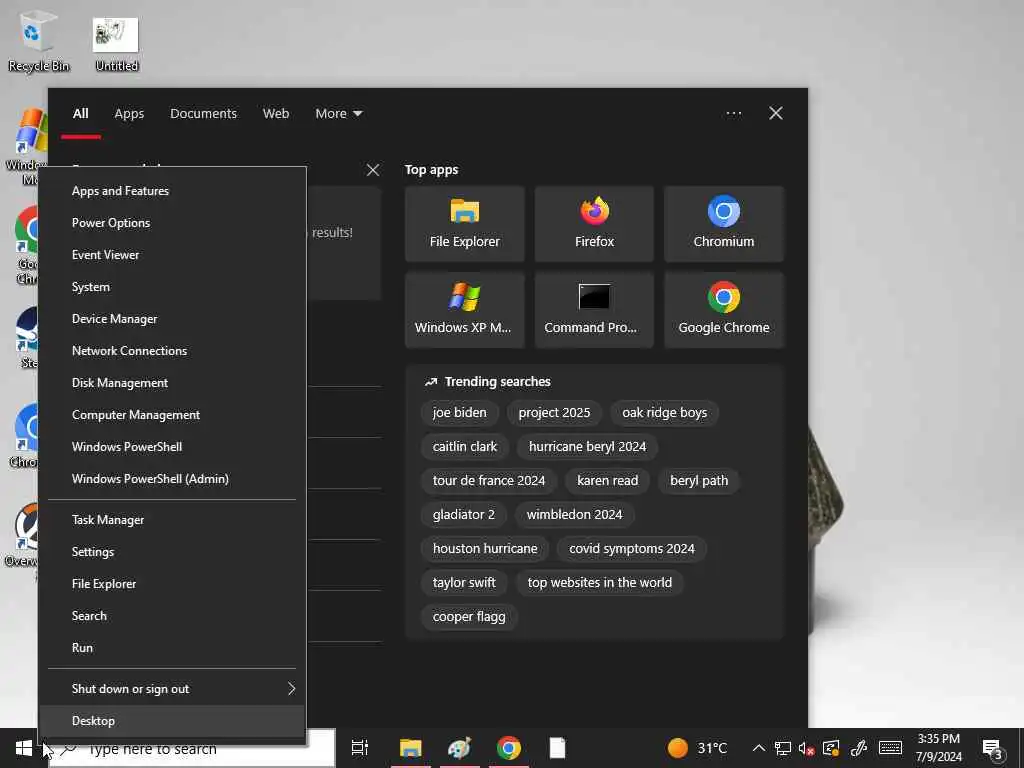Viewport: 1024px width, 768px height.
Task: Open Device Manager
Action: 172,319
